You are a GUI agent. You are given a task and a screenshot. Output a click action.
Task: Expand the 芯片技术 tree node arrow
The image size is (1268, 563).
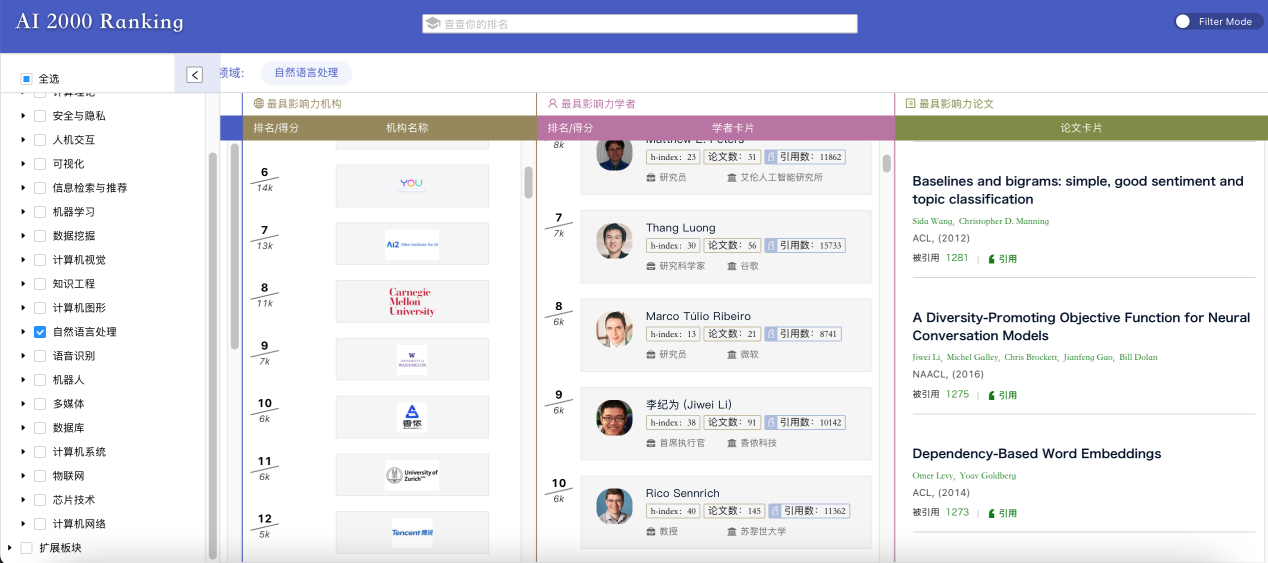click(x=23, y=500)
